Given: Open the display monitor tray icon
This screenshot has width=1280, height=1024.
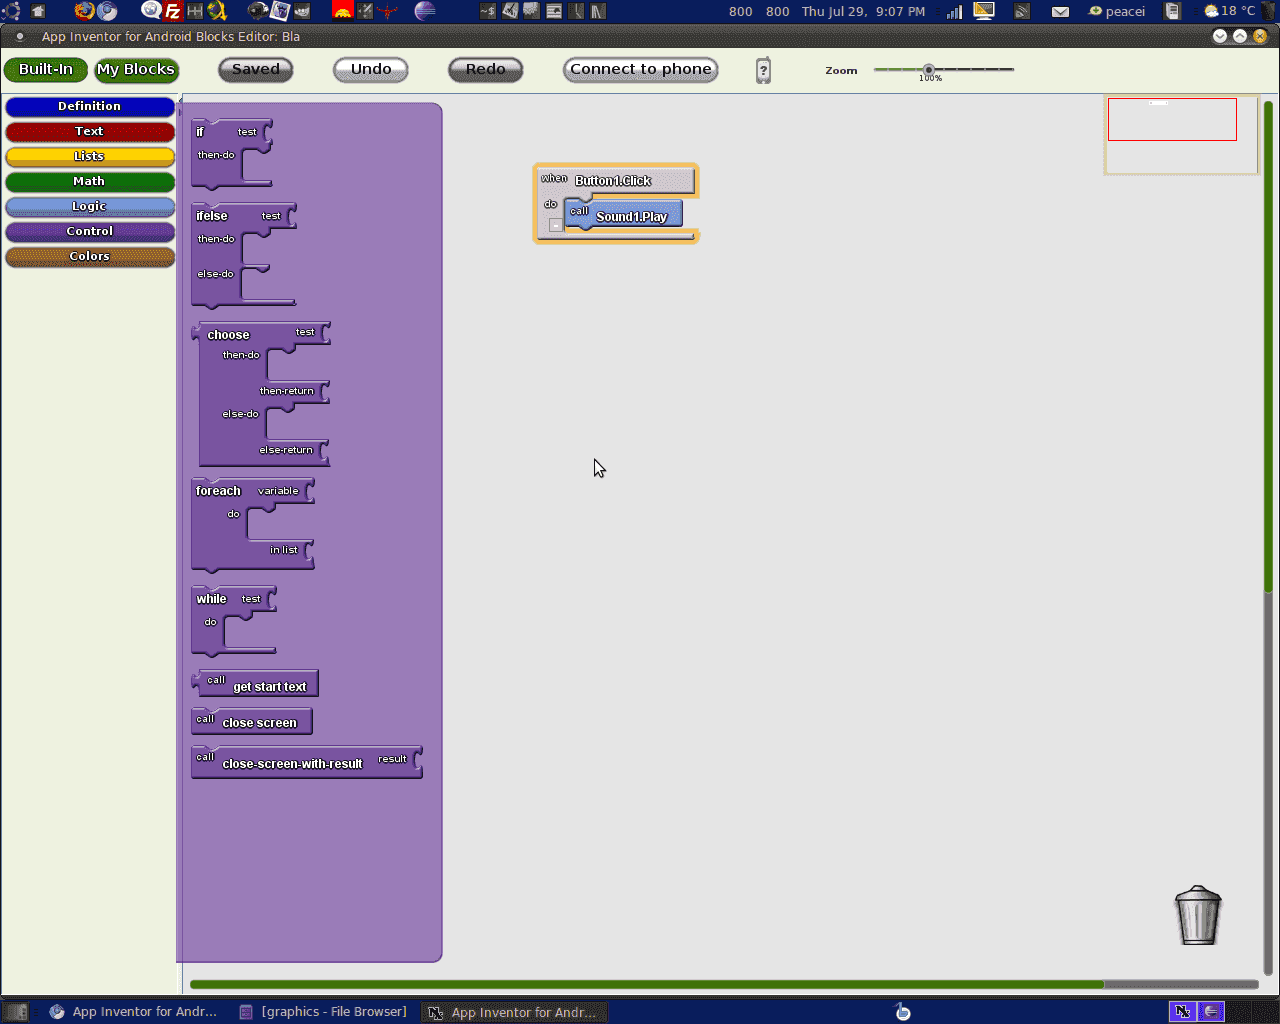Looking at the screenshot, I should click(x=984, y=11).
